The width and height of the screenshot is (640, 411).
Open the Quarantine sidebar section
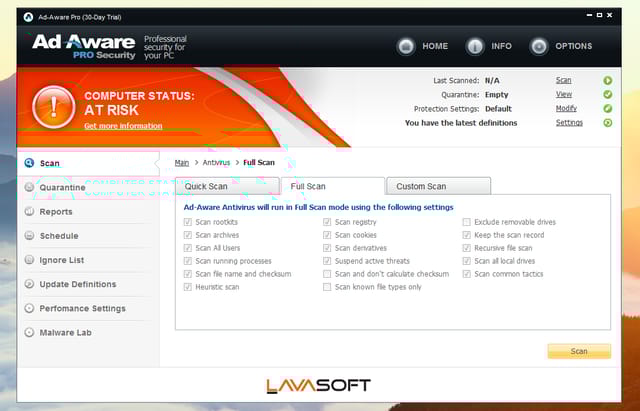point(88,187)
